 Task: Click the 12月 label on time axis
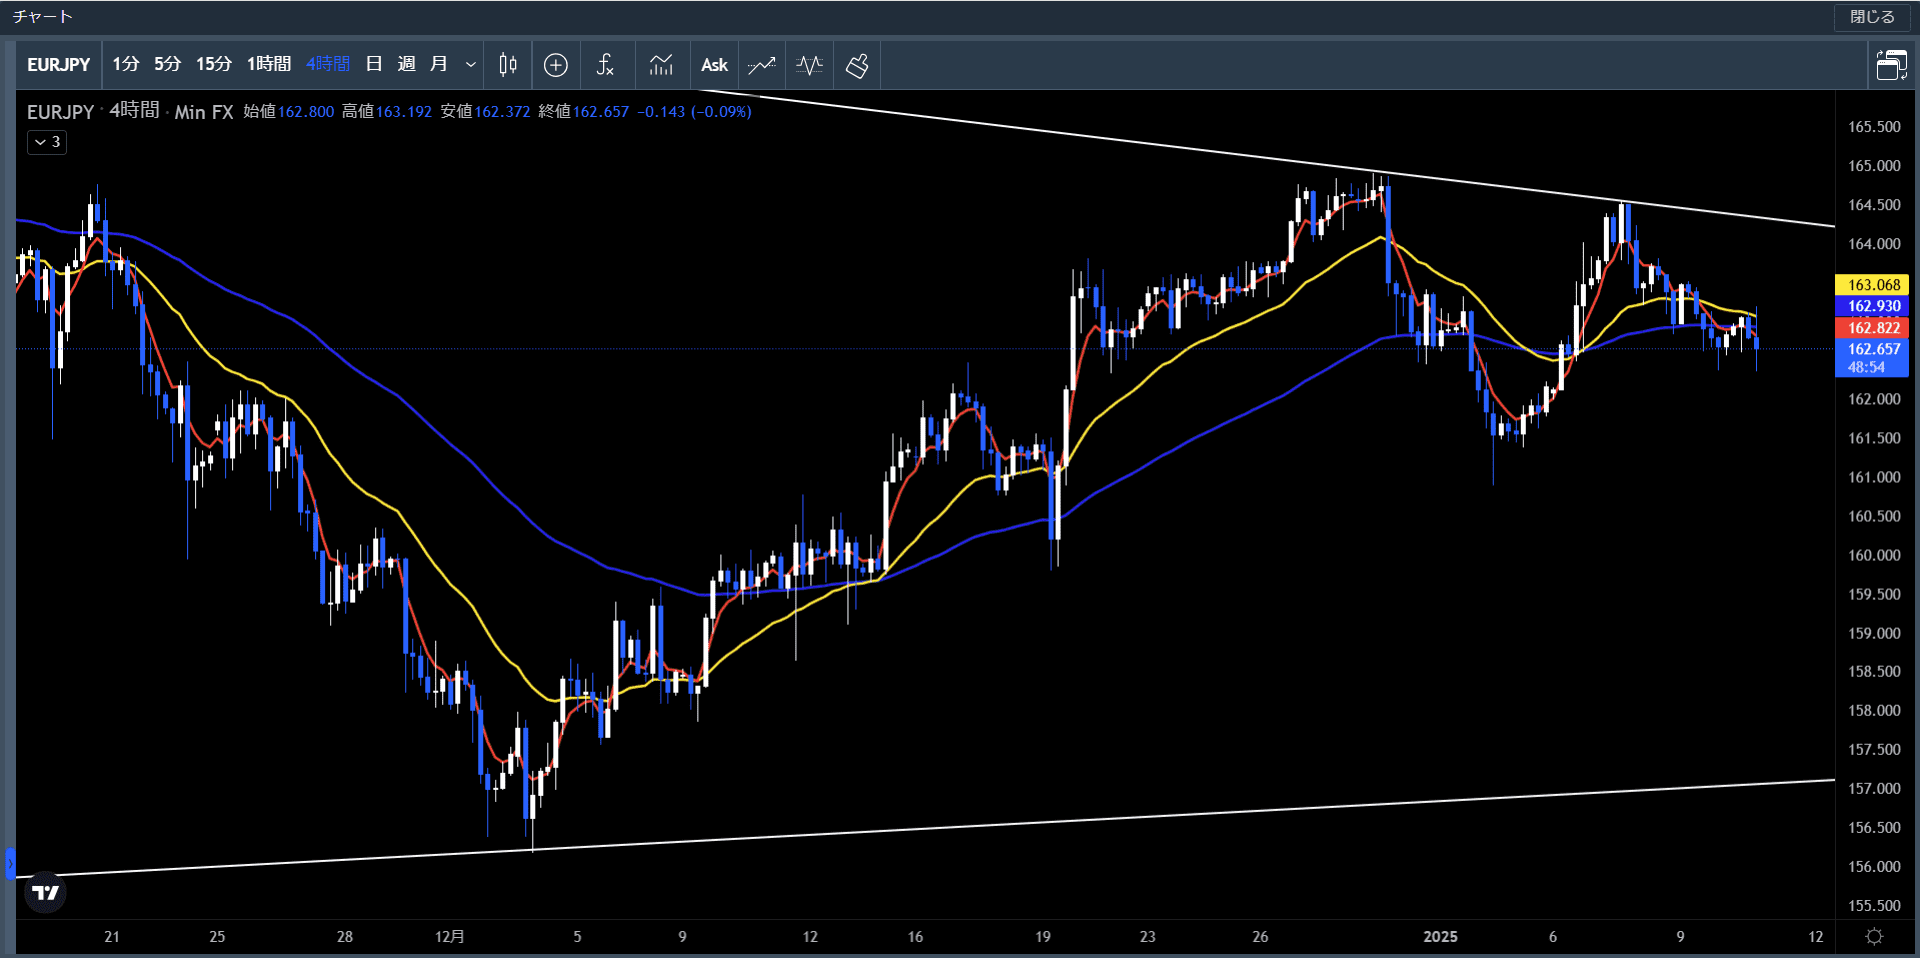(450, 937)
